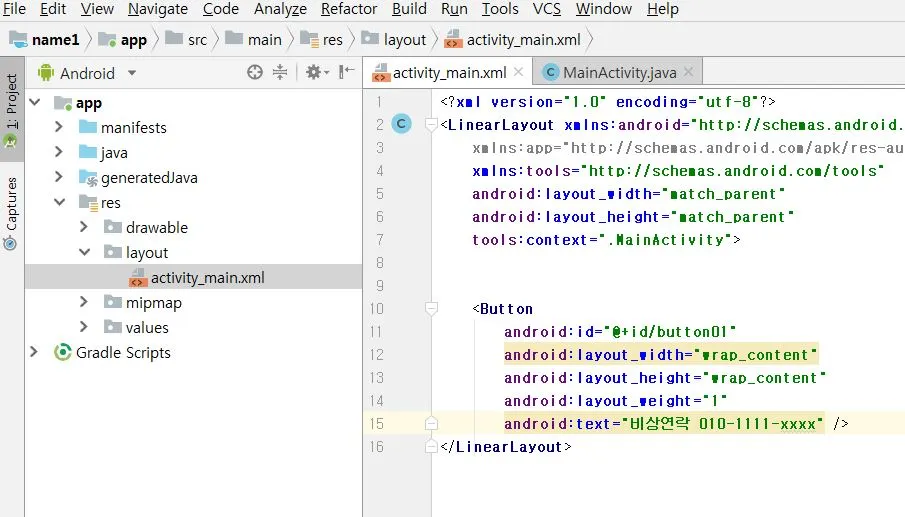Select the mipmap folder
The height and width of the screenshot is (517, 905).
point(143,303)
